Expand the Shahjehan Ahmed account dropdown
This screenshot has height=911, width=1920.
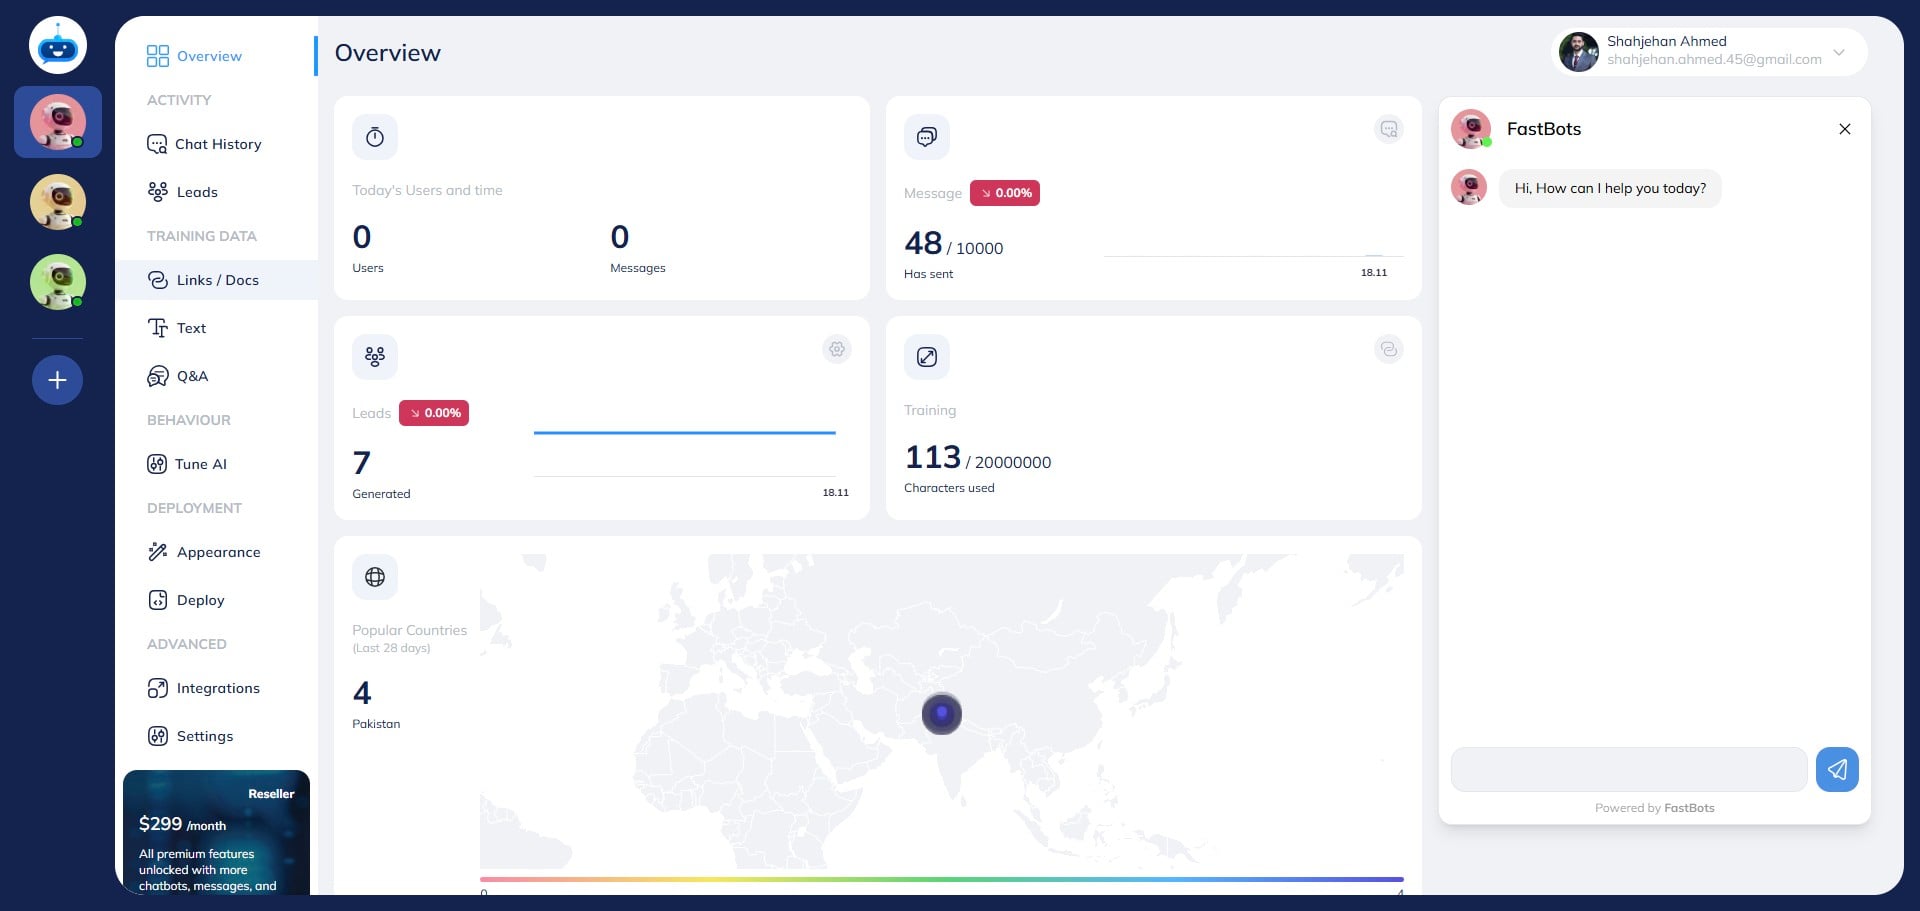1838,52
